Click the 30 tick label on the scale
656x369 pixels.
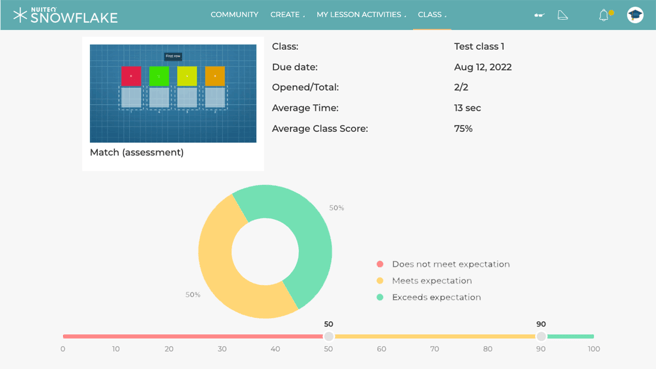point(222,349)
